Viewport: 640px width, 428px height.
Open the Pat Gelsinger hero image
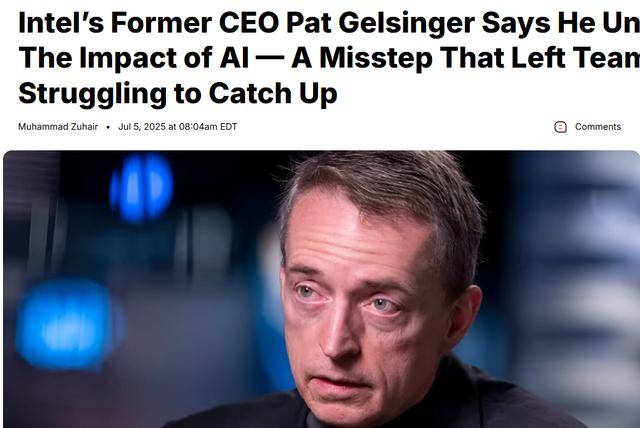(x=322, y=289)
